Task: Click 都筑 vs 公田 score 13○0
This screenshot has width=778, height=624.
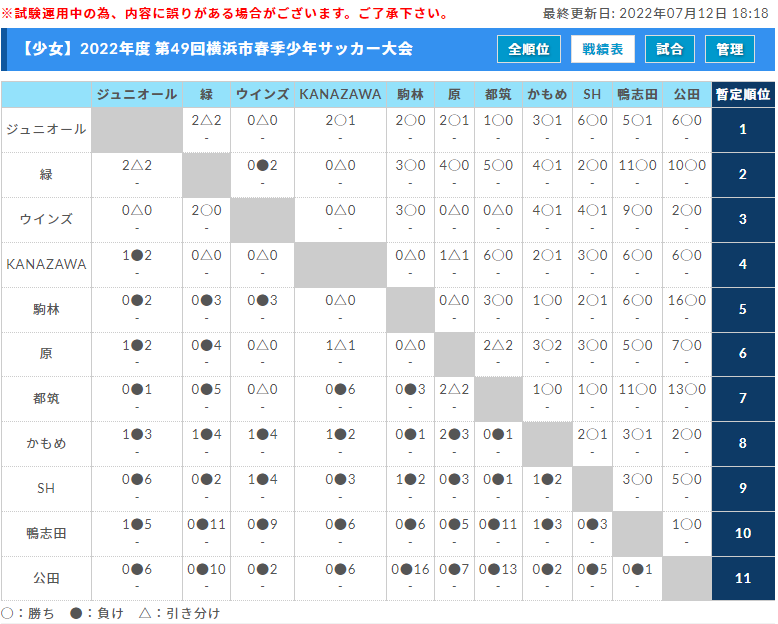Action: pyautogui.click(x=687, y=389)
